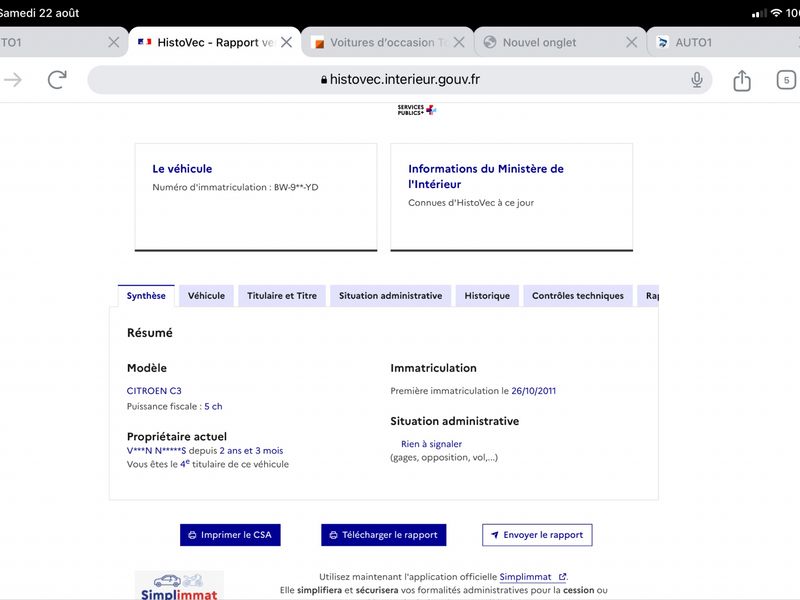
Task: Tap the browser forward arrow
Action: (x=13, y=80)
